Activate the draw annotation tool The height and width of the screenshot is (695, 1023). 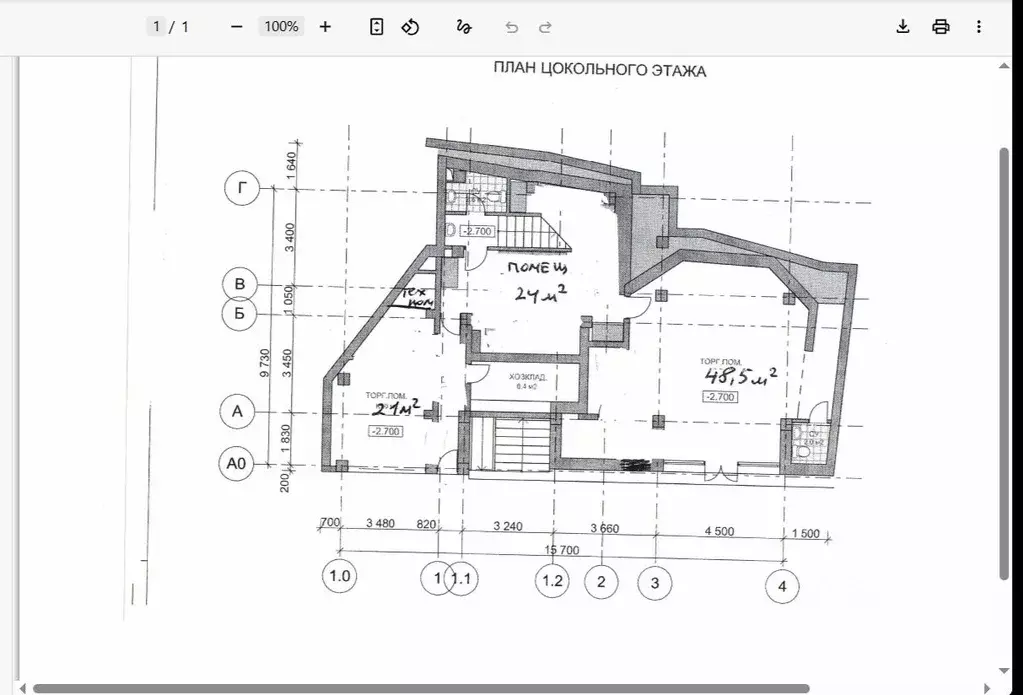(x=464, y=27)
